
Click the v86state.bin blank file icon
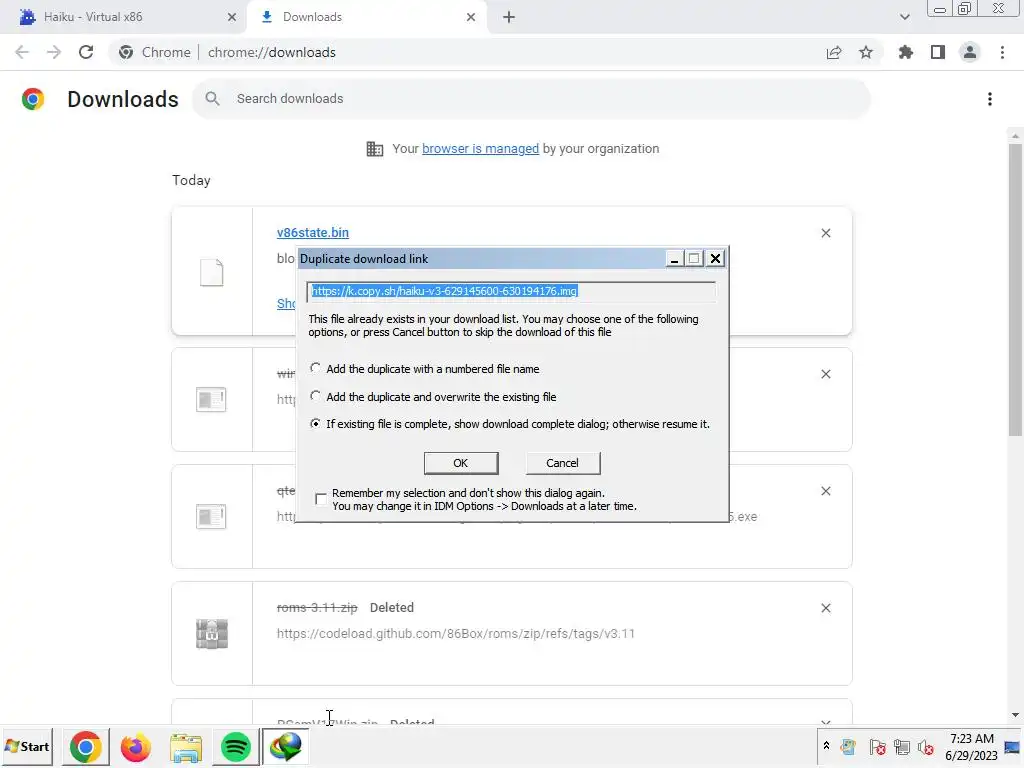pyautogui.click(x=212, y=272)
